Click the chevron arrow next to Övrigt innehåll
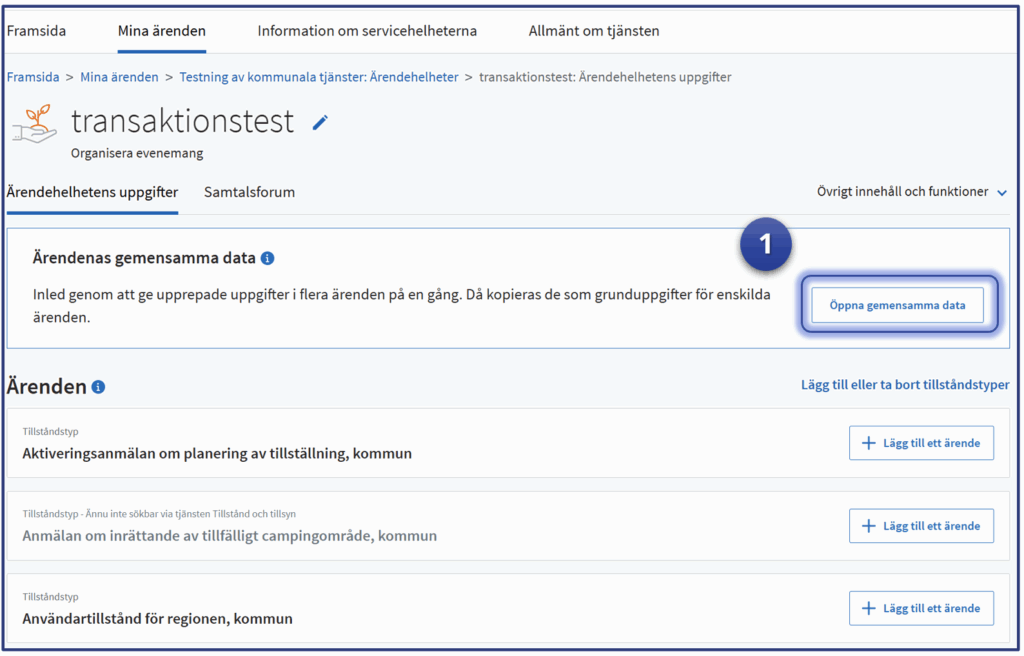The width and height of the screenshot is (1024, 656). point(1002,193)
